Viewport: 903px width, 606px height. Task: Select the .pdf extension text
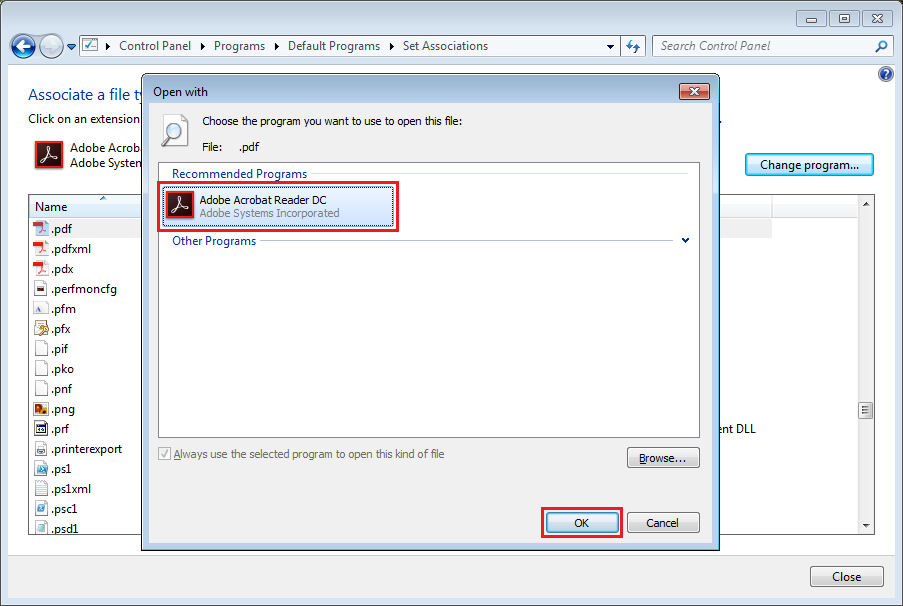point(61,229)
